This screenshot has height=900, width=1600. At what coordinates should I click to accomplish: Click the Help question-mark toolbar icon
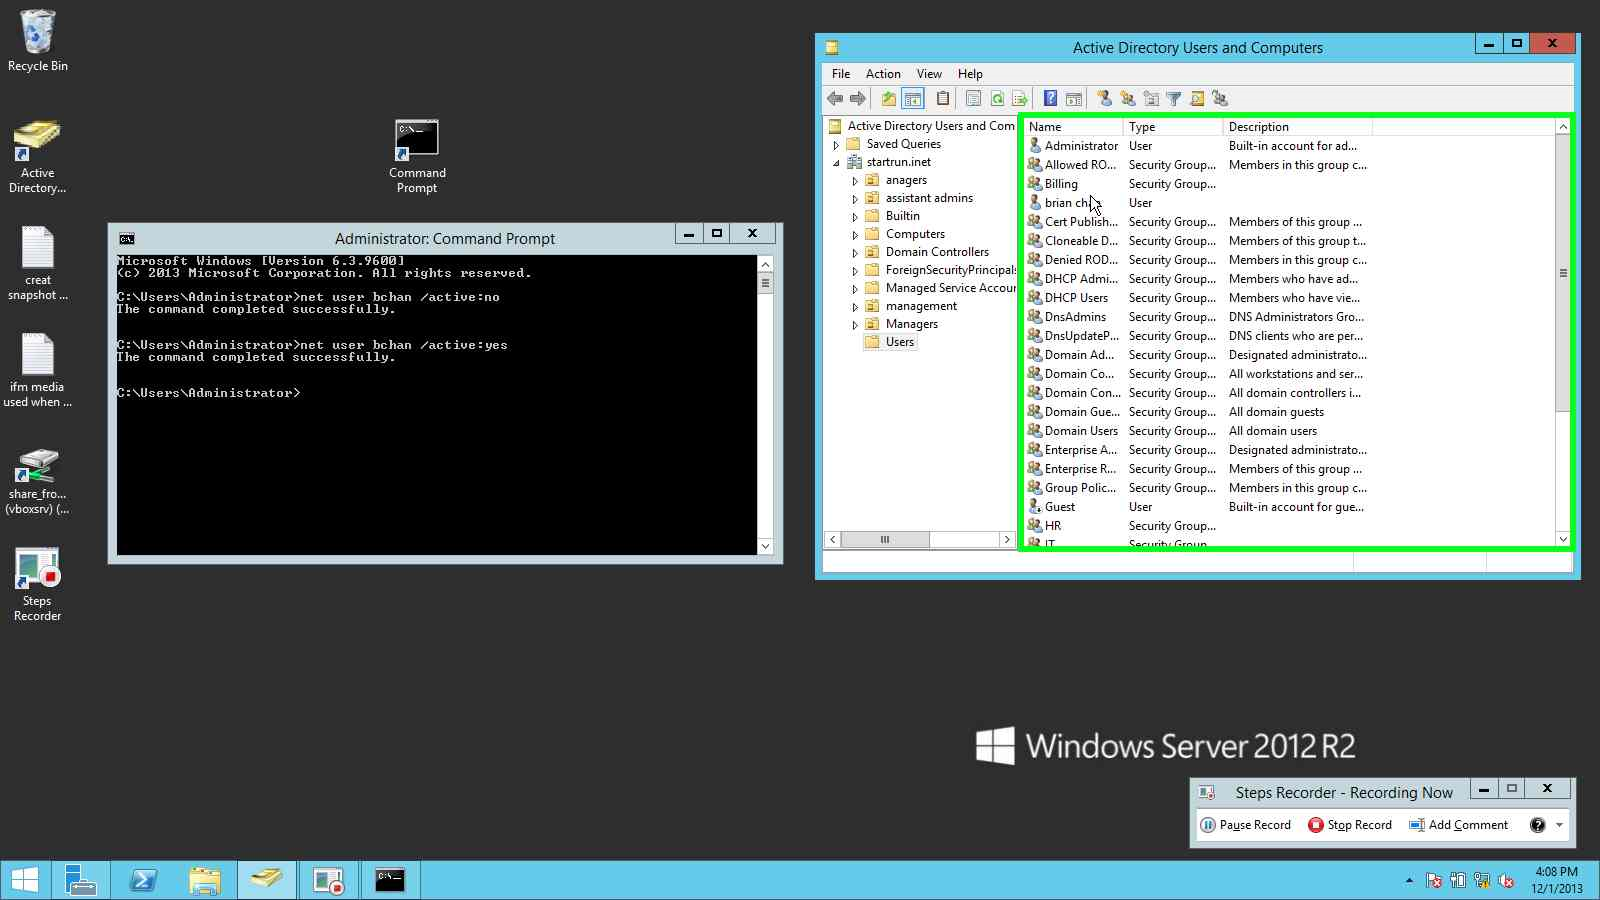1049,98
